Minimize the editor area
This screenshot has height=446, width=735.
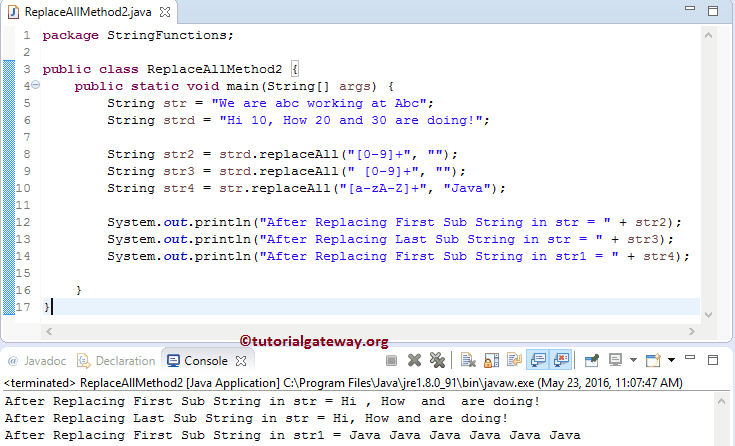pyautogui.click(x=690, y=8)
